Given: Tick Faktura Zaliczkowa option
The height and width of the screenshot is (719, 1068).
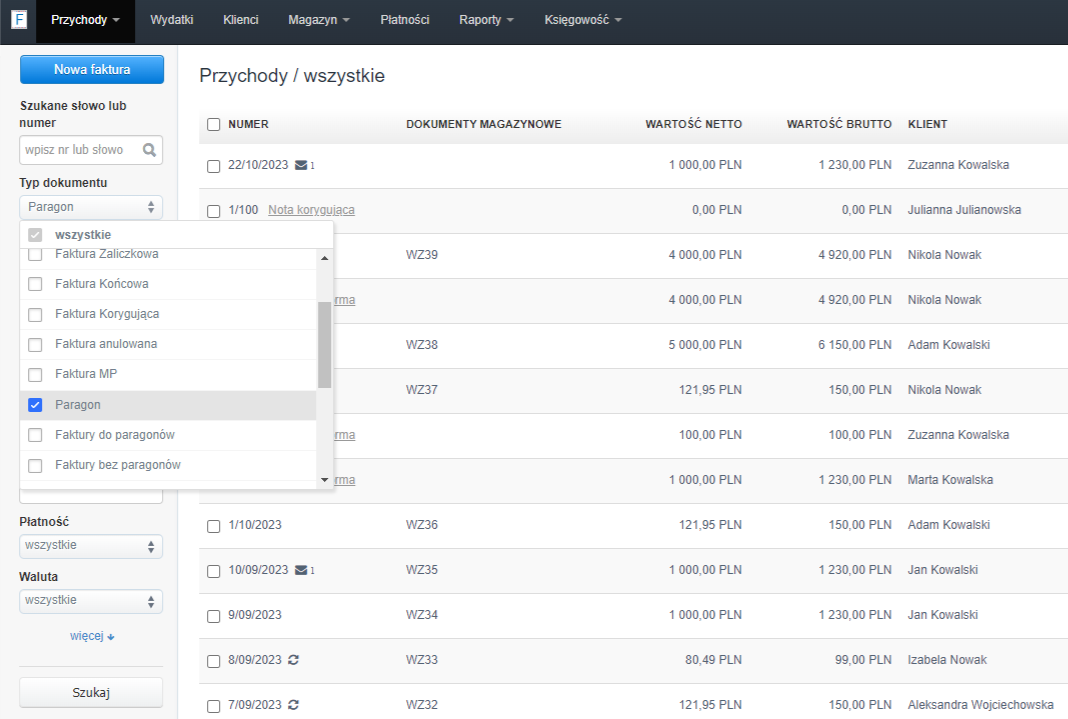Looking at the screenshot, I should [35, 255].
